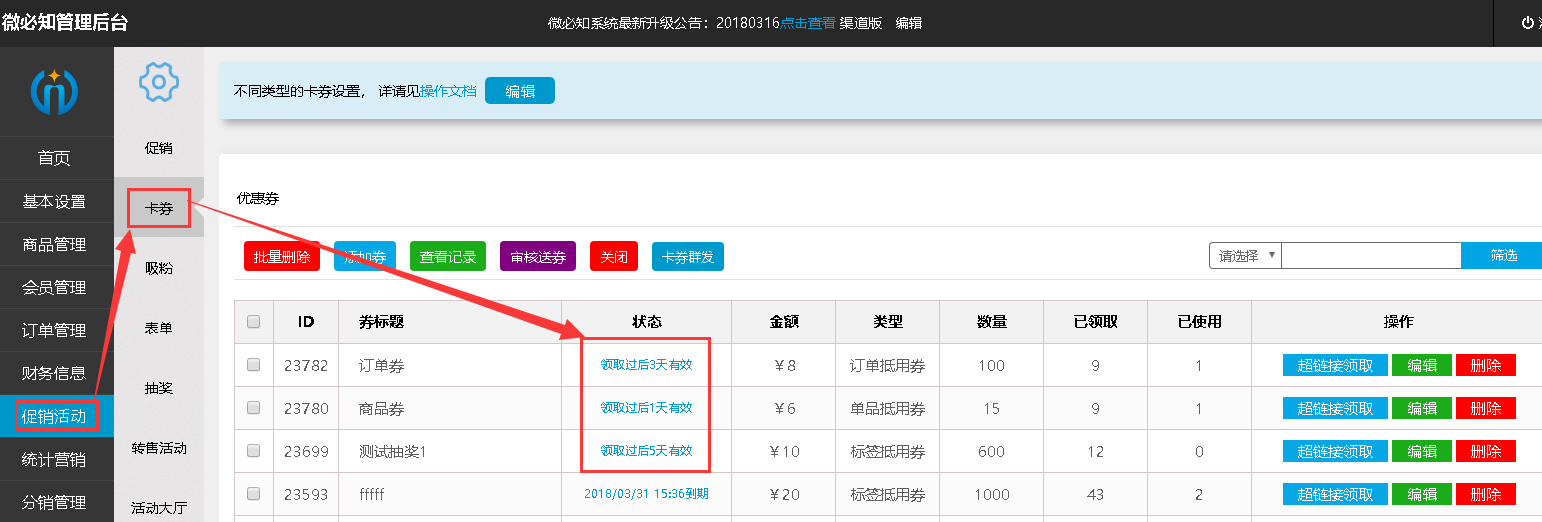This screenshot has width=1542, height=522.
Task: Click status 领取过后3天有效
Action: (x=646, y=365)
